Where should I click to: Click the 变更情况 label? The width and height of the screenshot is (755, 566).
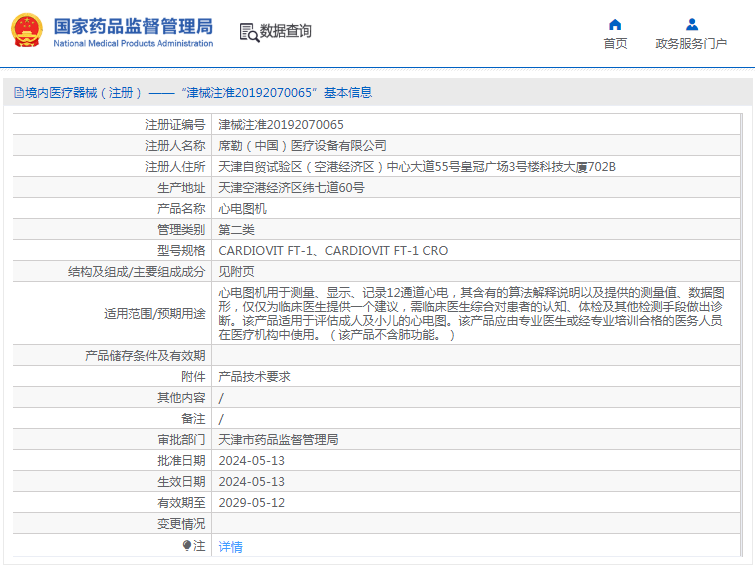pyautogui.click(x=181, y=524)
